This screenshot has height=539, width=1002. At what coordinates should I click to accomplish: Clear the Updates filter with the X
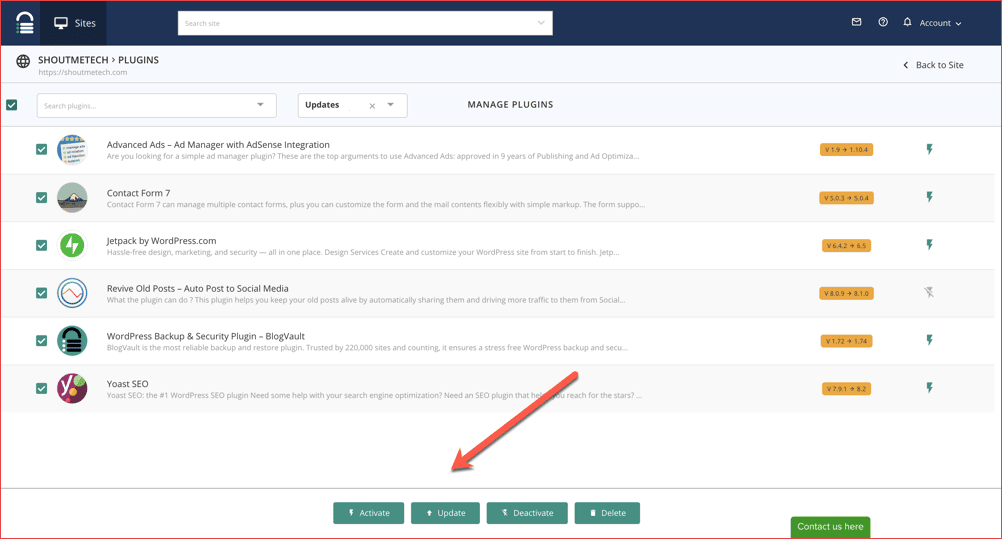(372, 106)
